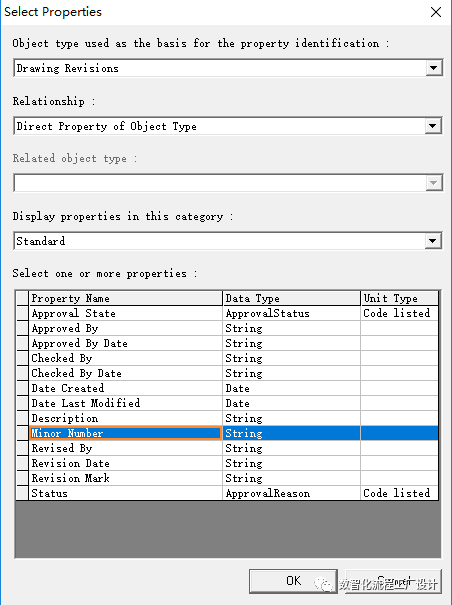This screenshot has height=605, width=452.
Task: Click the Date type cell of Date Created
Action: point(291,388)
